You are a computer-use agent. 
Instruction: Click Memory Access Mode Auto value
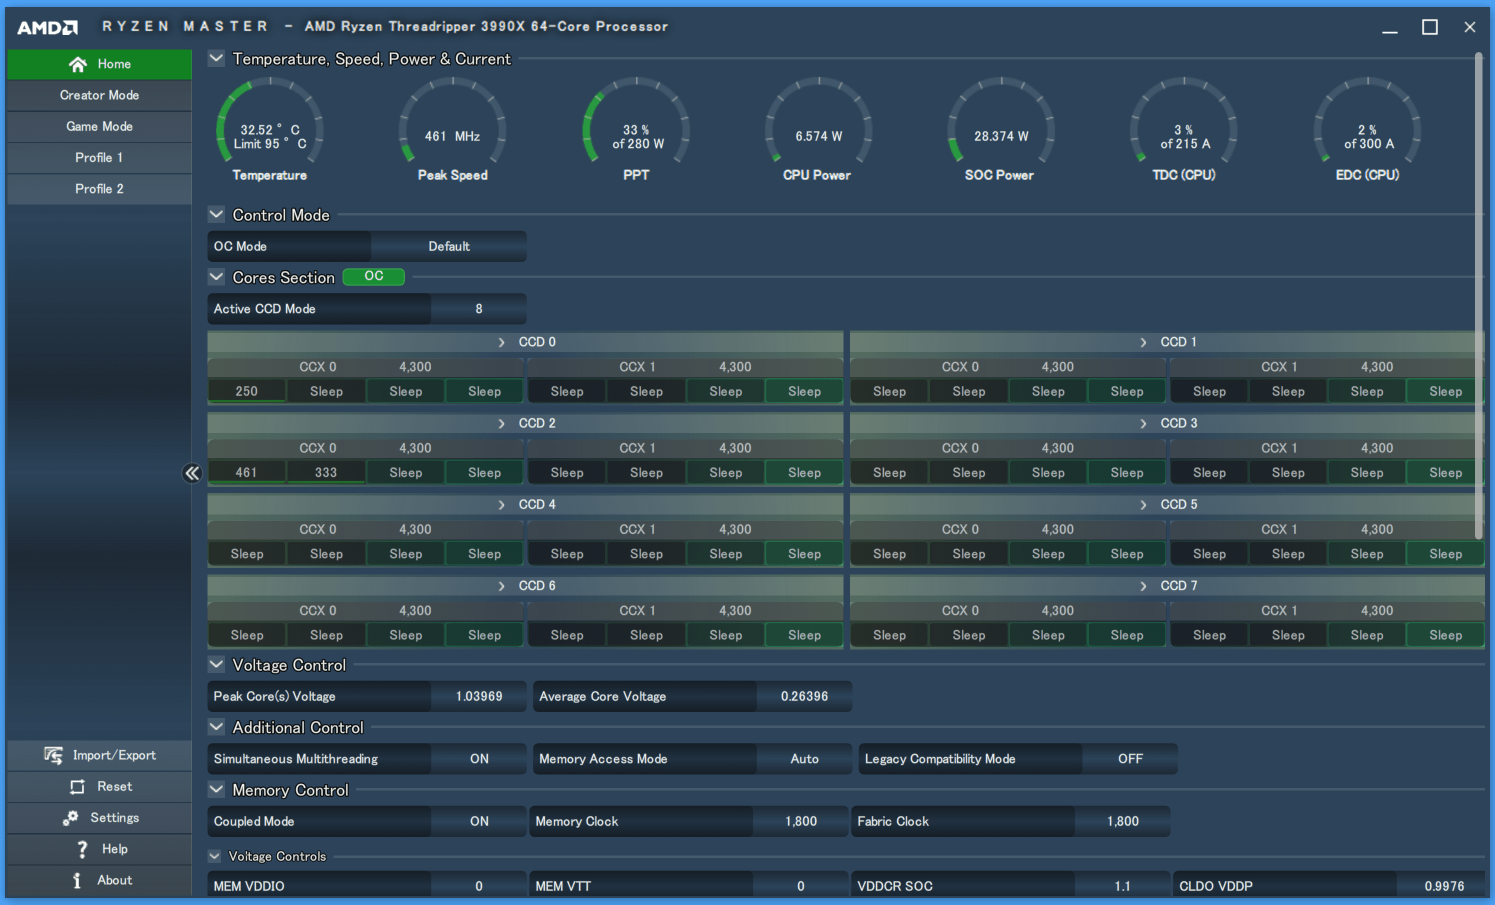[x=804, y=759]
